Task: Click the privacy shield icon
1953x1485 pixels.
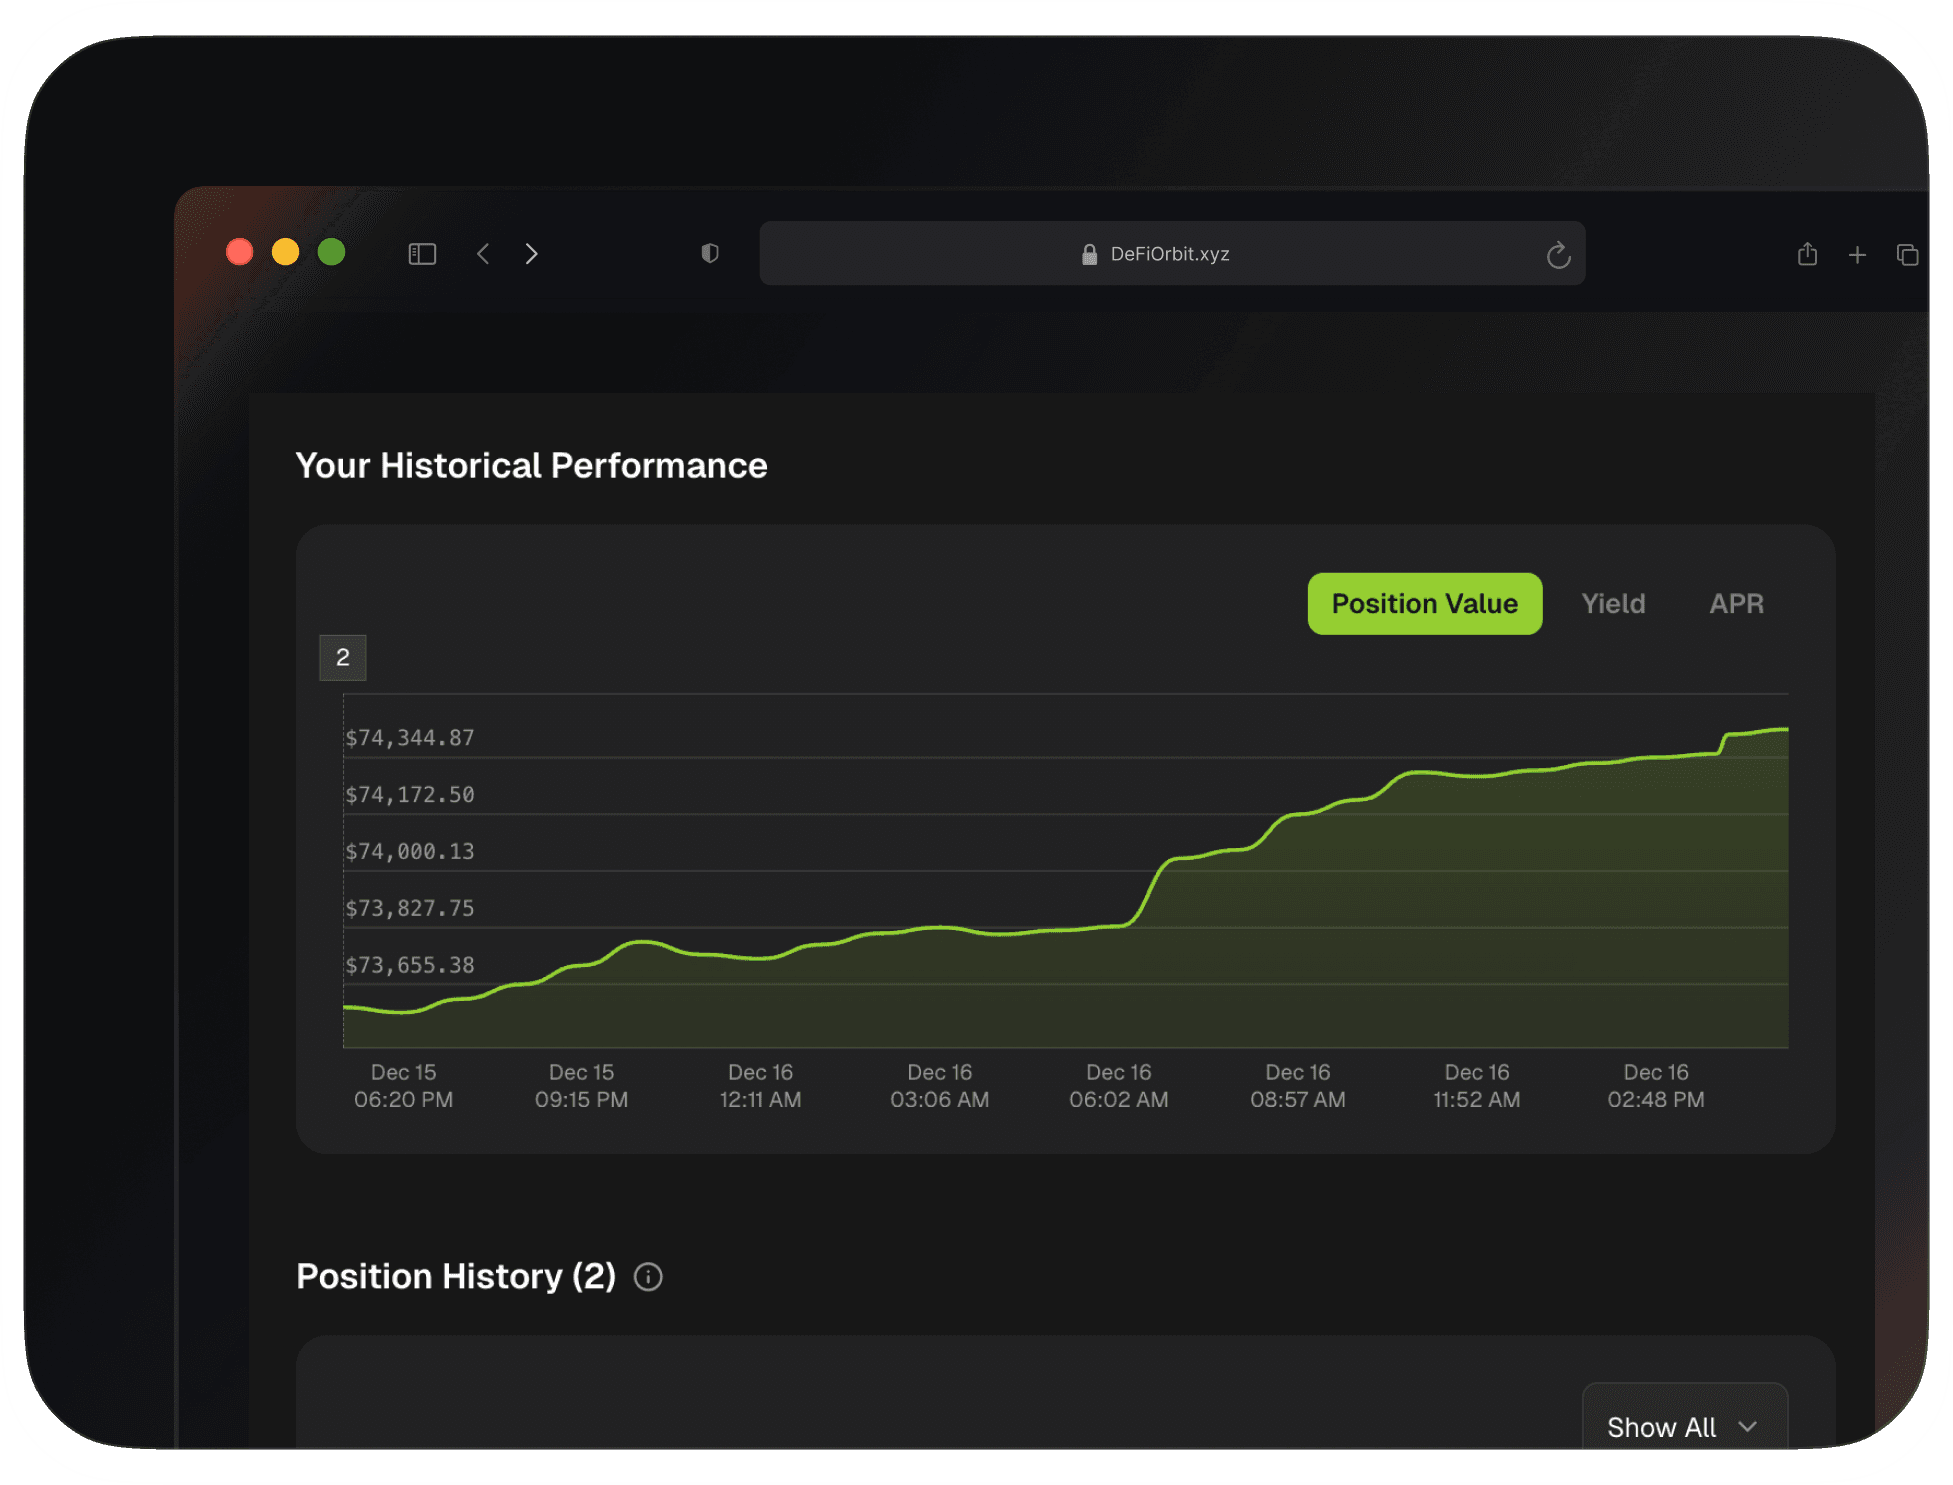Action: 710,254
